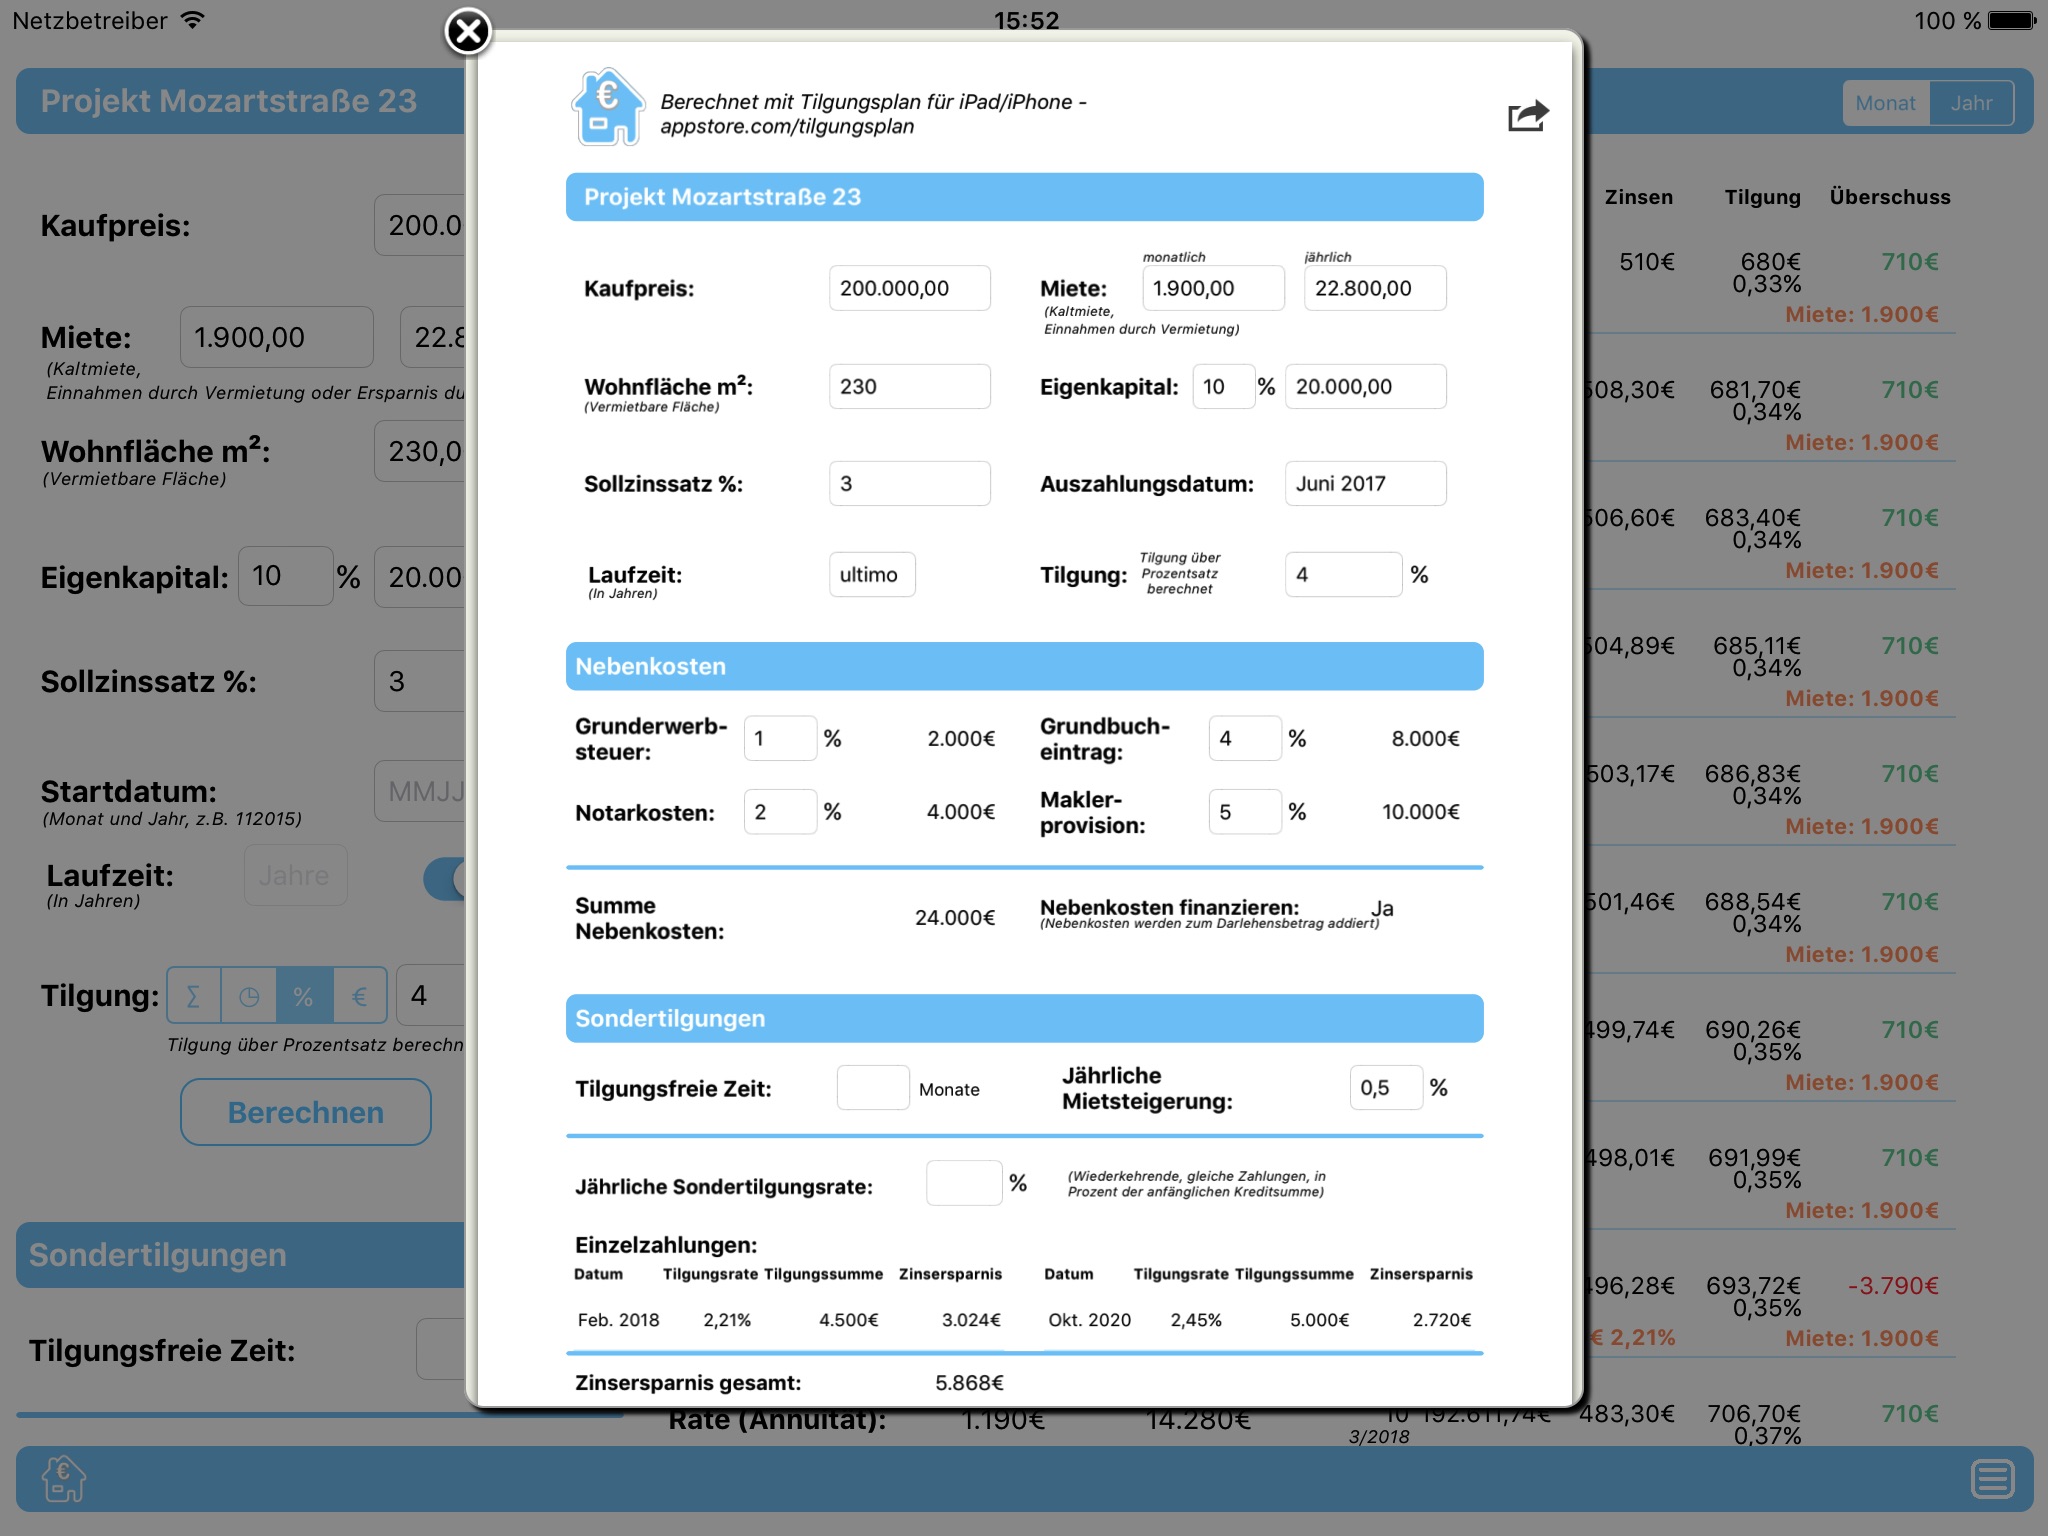
Task: Close the summary popup with X icon
Action: tap(467, 32)
